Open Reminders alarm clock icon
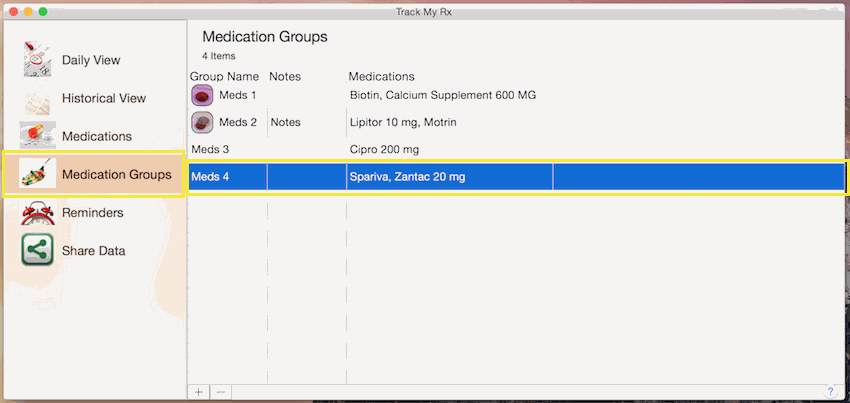850x403 pixels. (37, 213)
